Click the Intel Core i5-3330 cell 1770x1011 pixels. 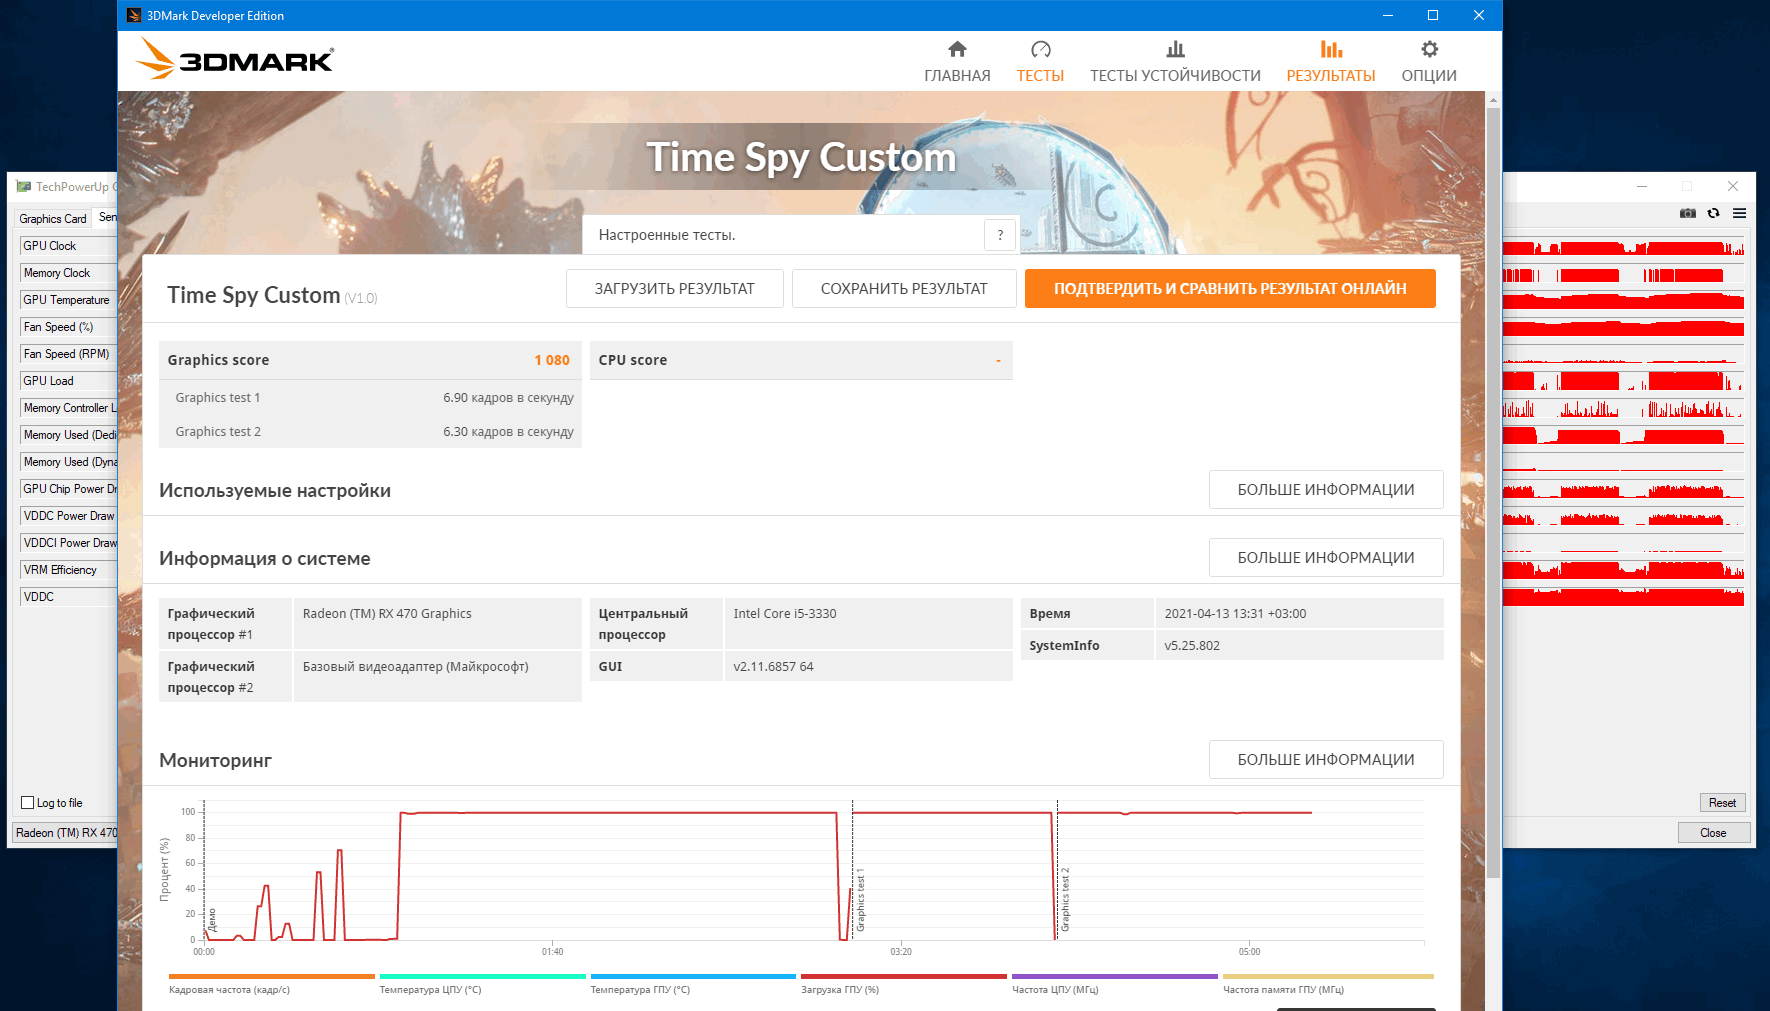coord(868,623)
